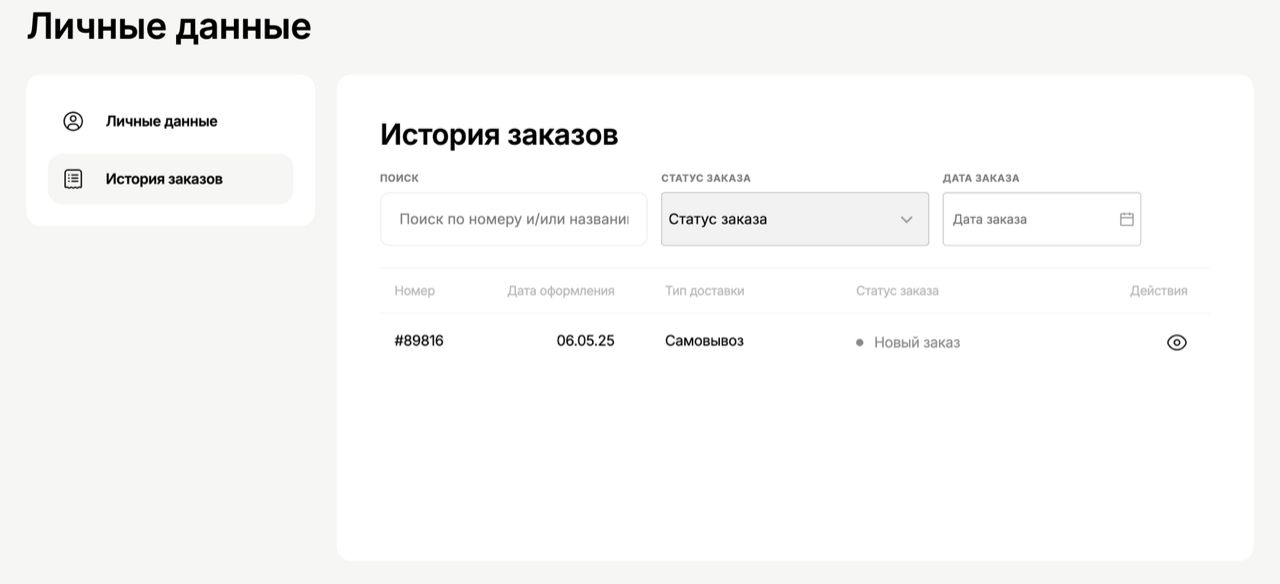Click the calendar icon in date field
This screenshot has width=1280, height=584.
[1126, 219]
